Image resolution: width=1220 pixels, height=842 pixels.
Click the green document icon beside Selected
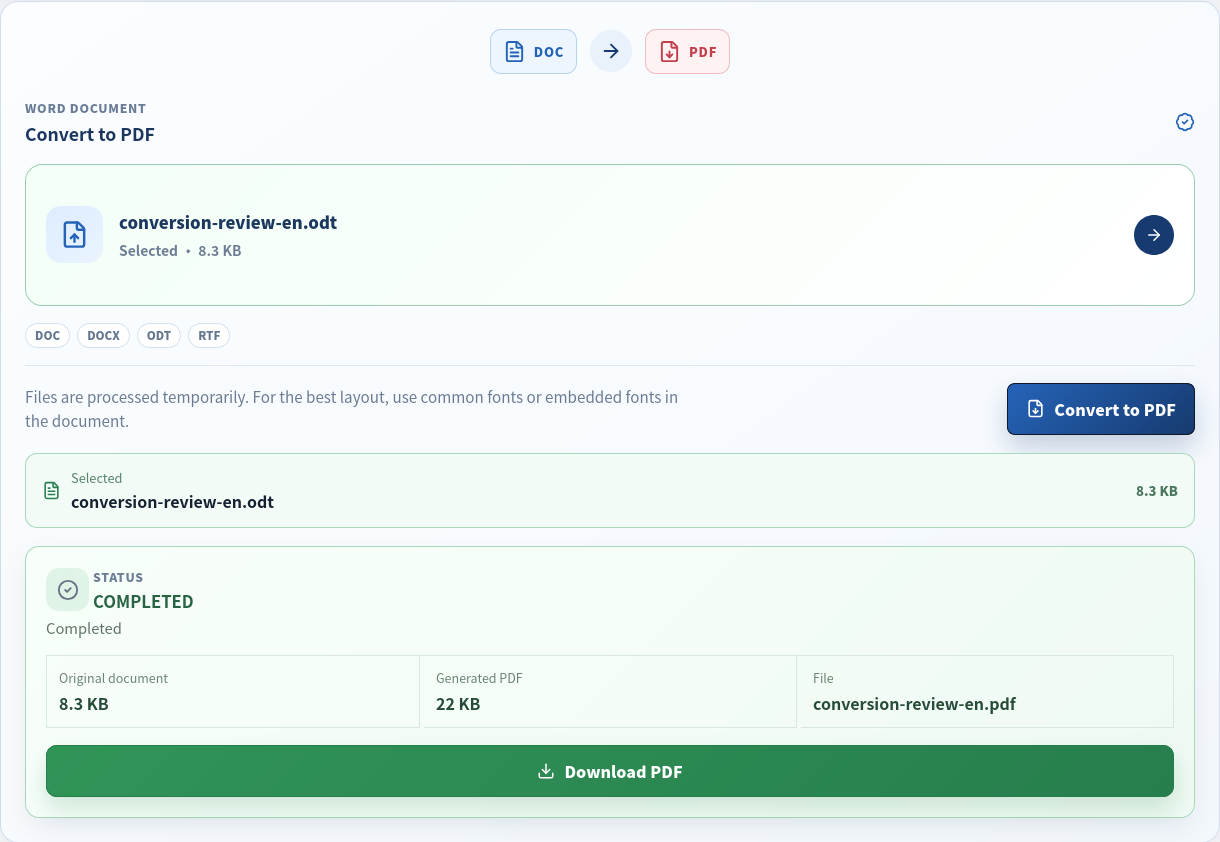coord(52,490)
